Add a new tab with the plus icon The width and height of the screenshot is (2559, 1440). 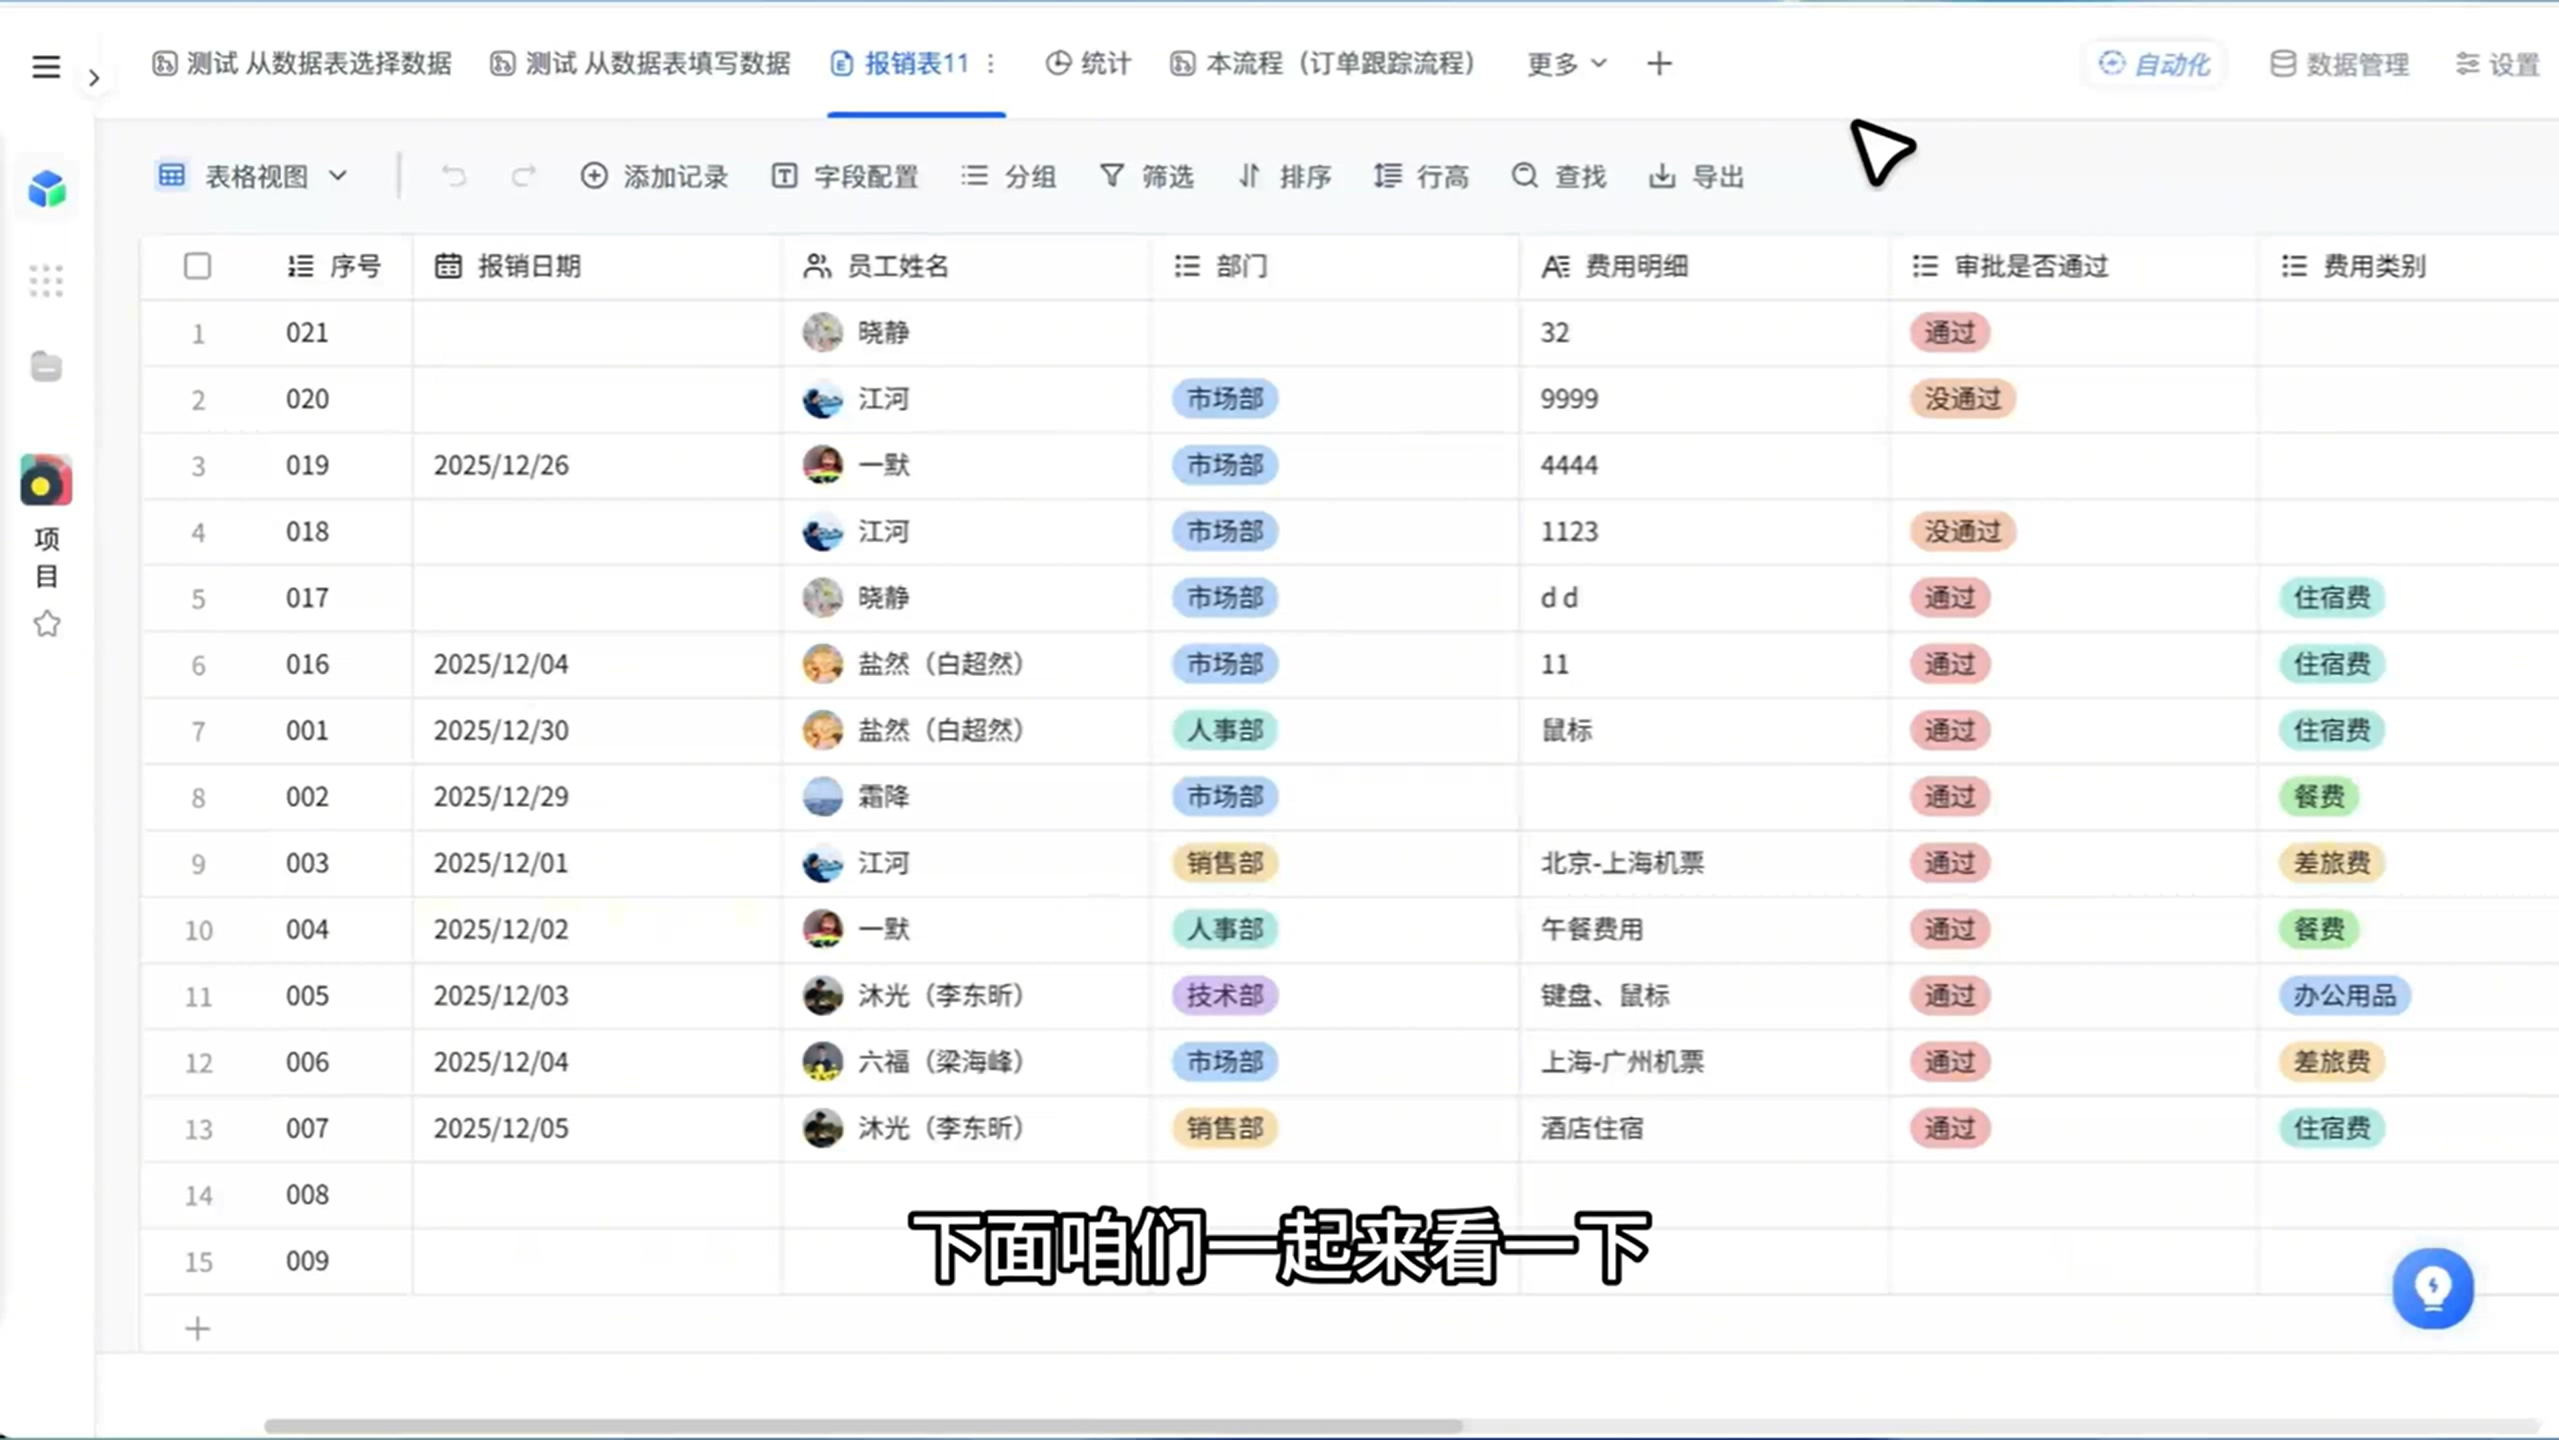point(1659,64)
